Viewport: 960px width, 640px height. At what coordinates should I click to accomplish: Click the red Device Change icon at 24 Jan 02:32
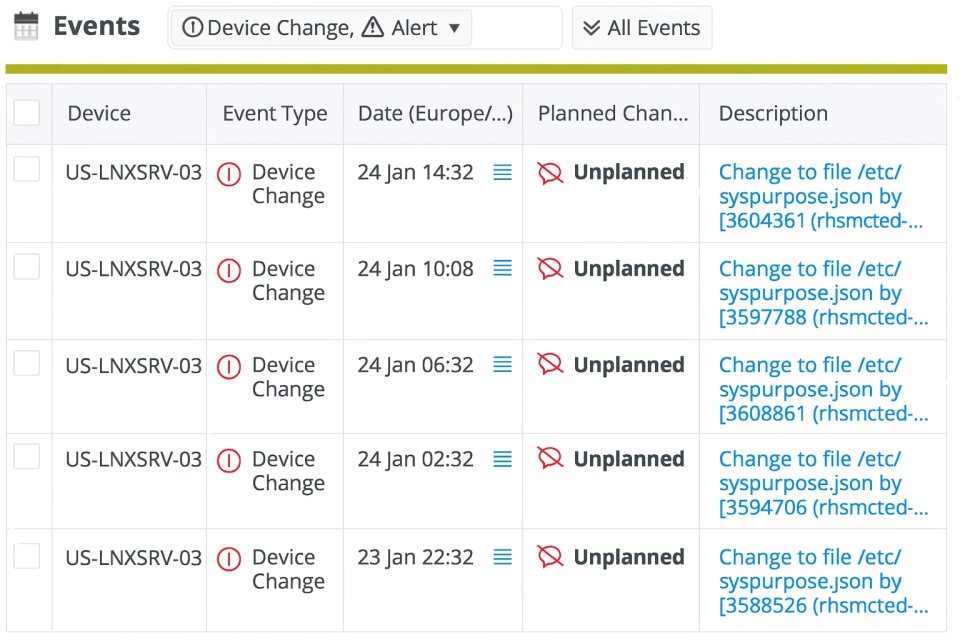click(229, 461)
